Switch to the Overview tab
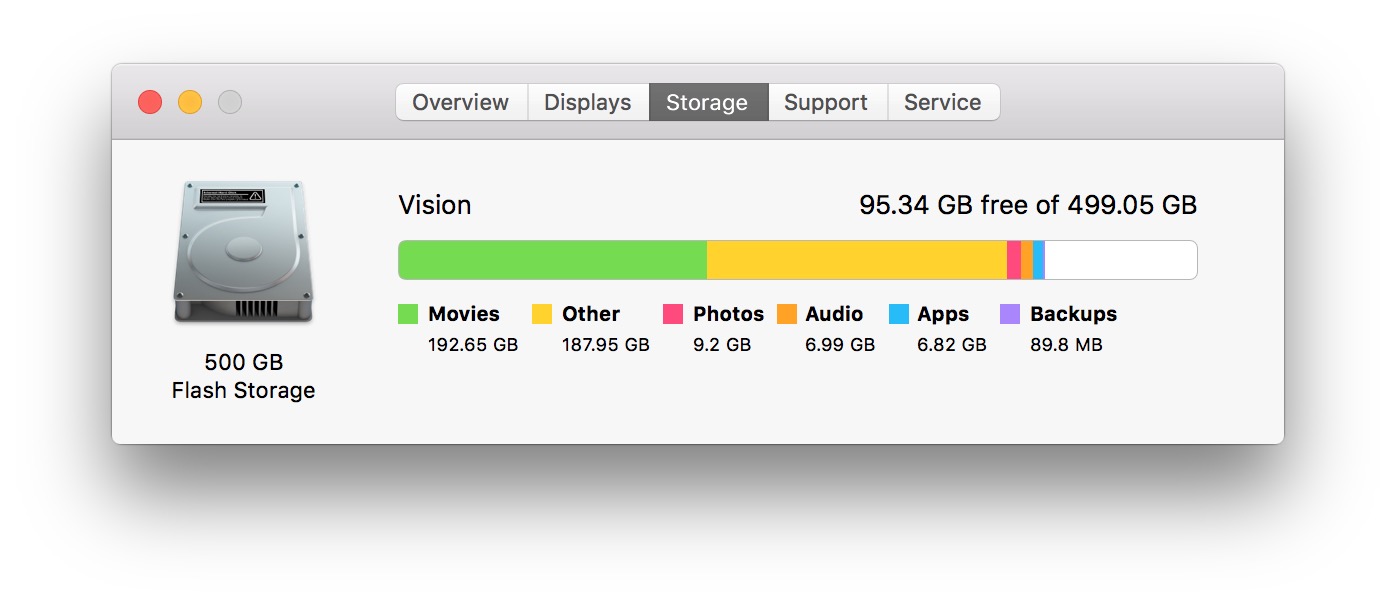 point(460,102)
